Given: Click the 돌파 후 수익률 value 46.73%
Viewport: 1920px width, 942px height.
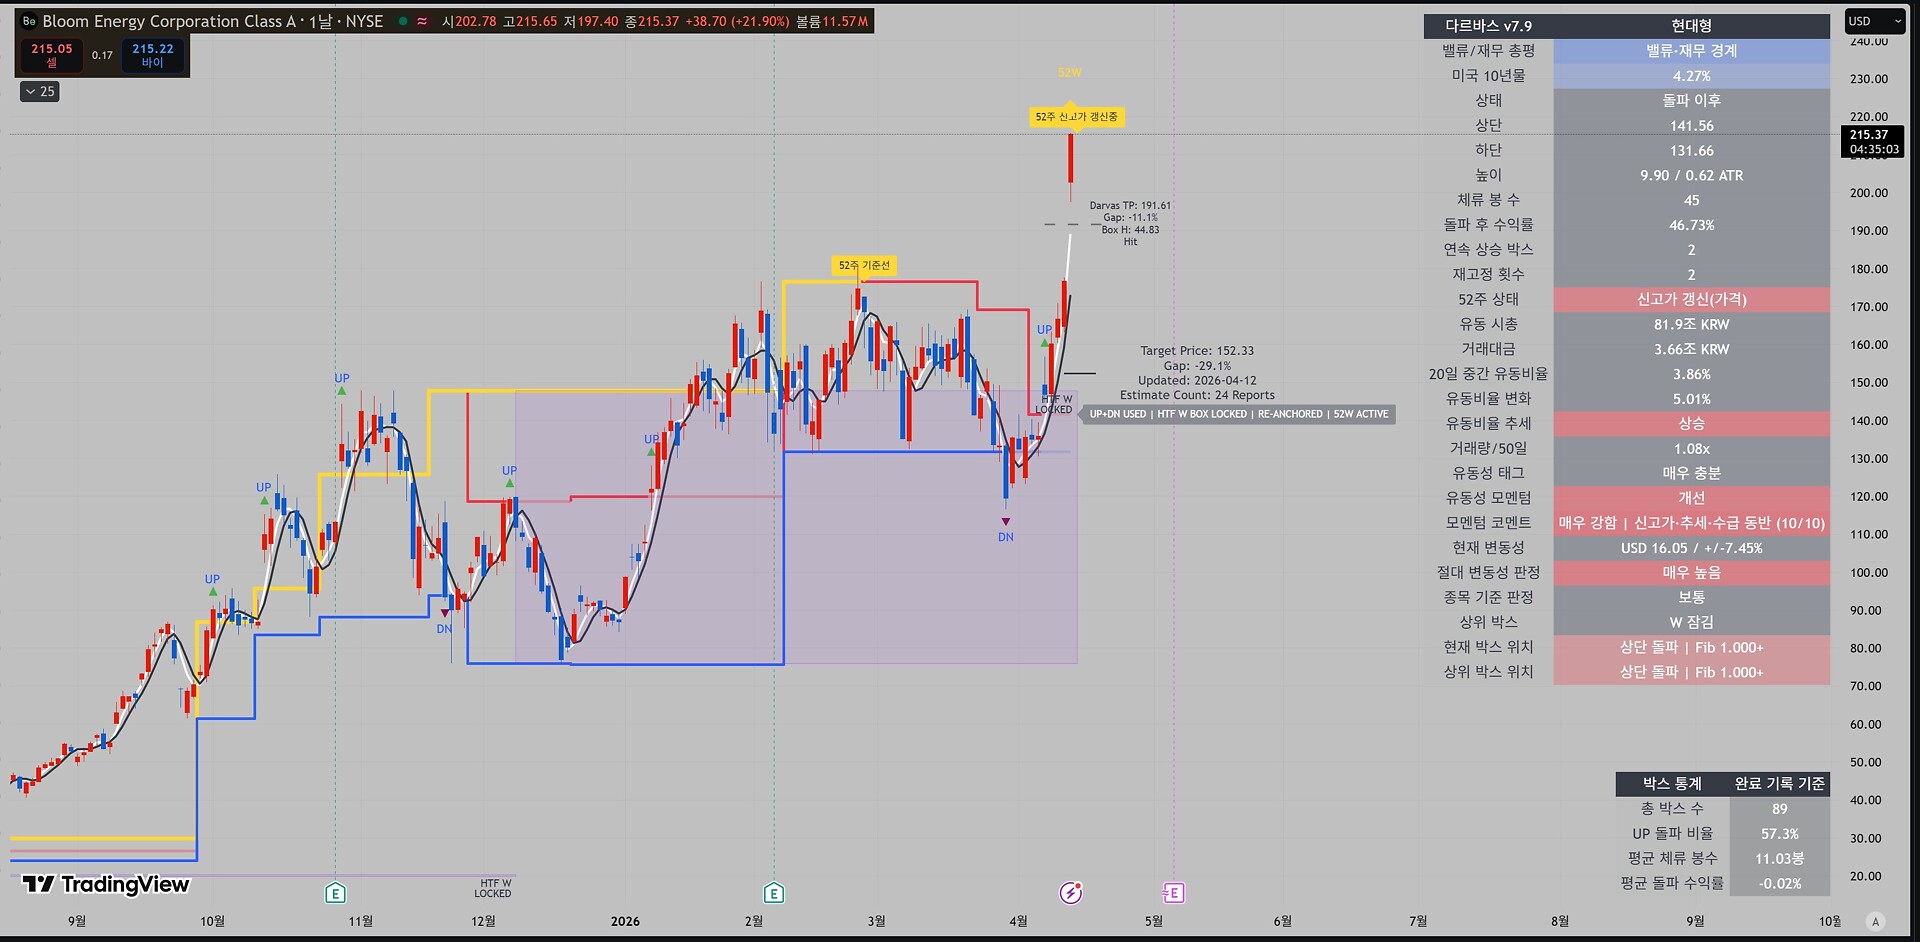Looking at the screenshot, I should (x=1691, y=225).
